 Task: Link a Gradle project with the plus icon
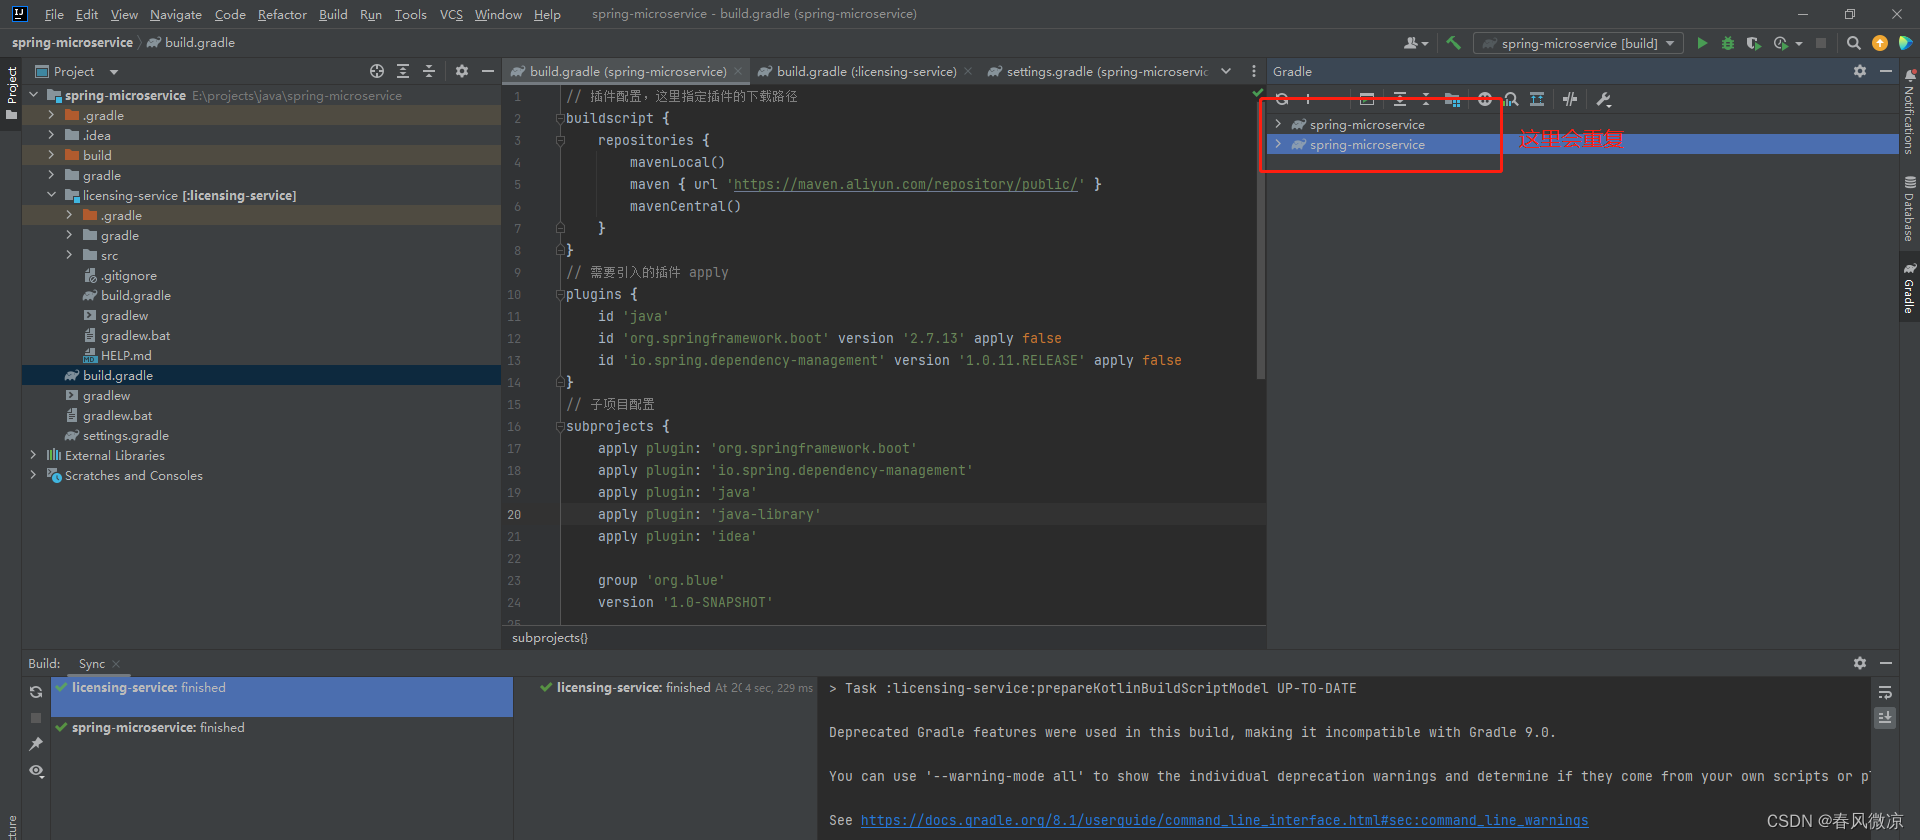[x=1308, y=99]
